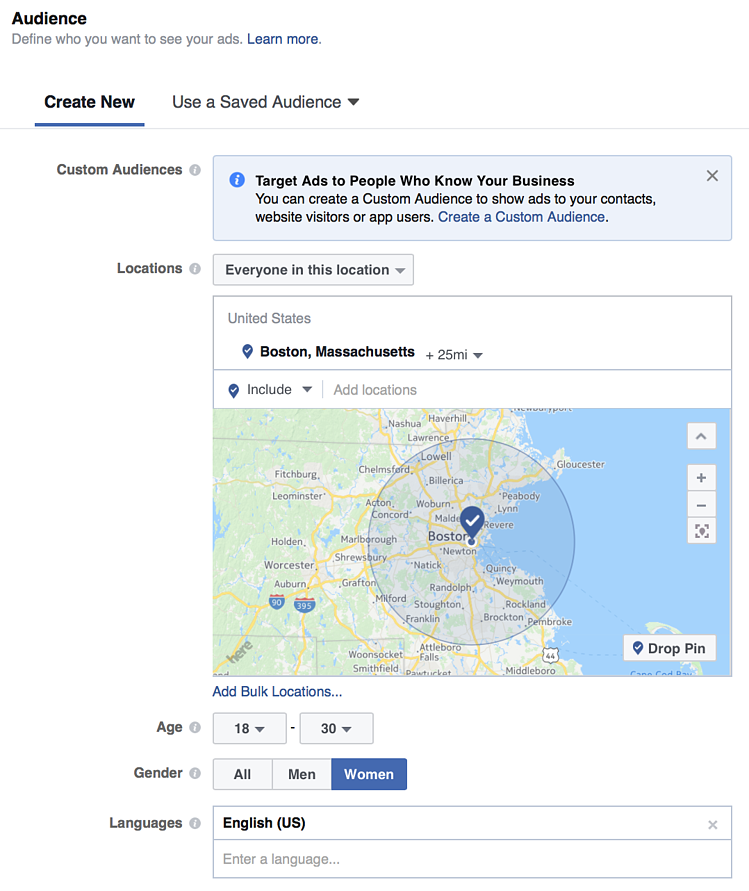This screenshot has height=891, width=749.
Task: Select All gender option
Action: 242,774
